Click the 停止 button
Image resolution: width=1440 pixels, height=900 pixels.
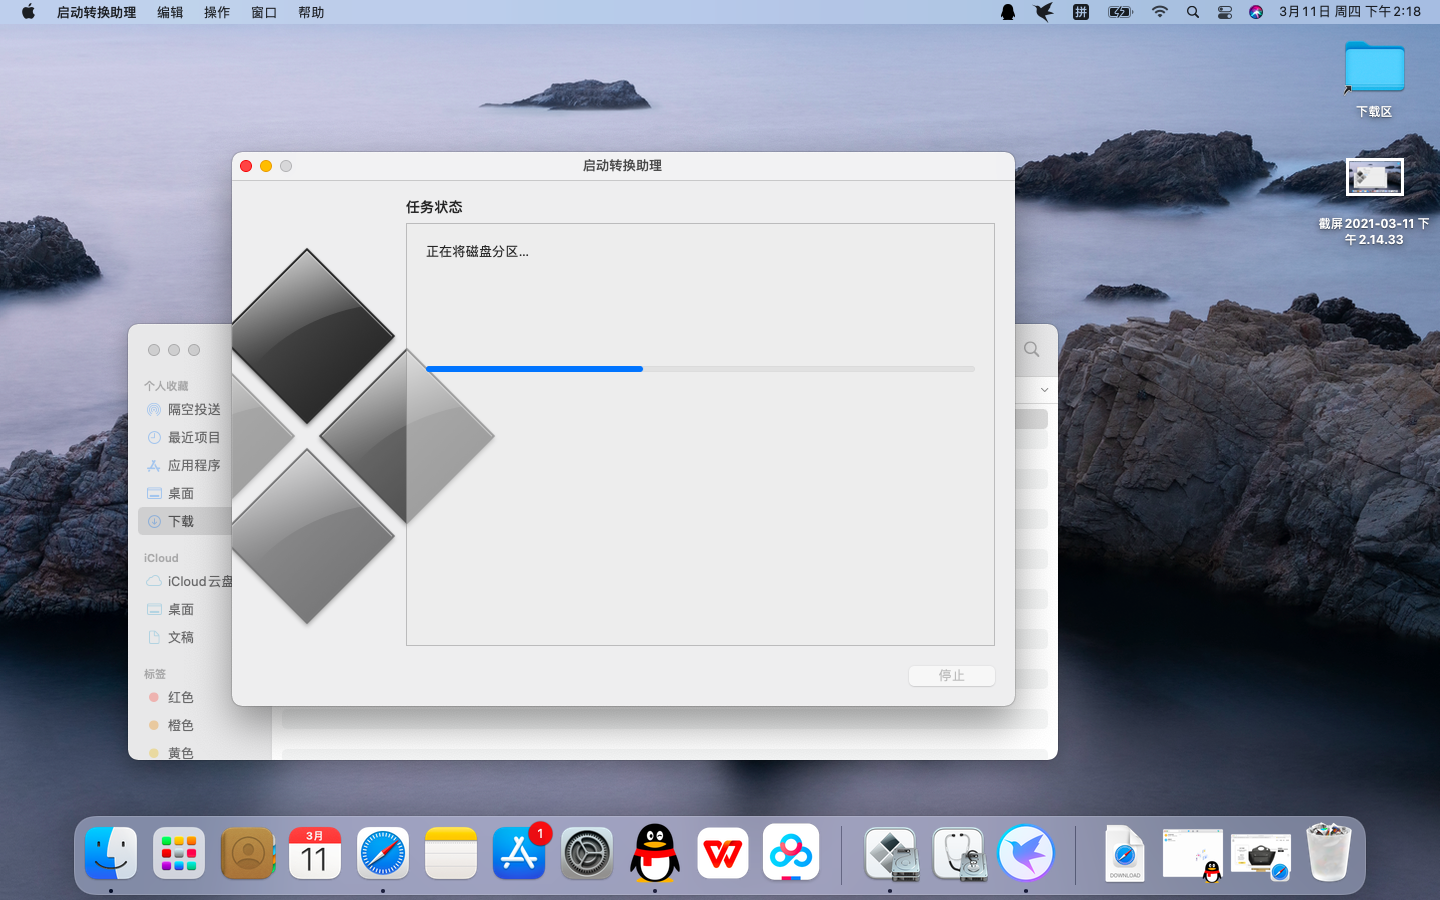tap(952, 676)
